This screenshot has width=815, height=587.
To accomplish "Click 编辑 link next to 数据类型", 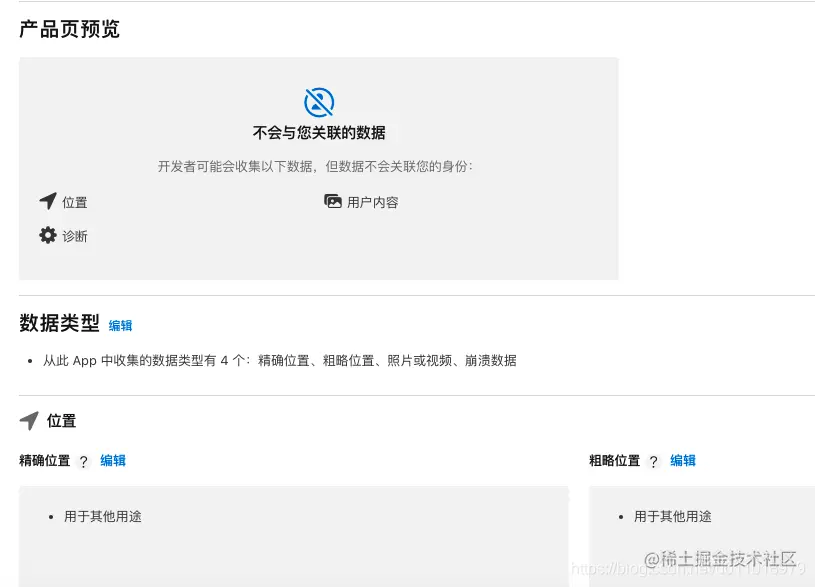I will (121, 325).
